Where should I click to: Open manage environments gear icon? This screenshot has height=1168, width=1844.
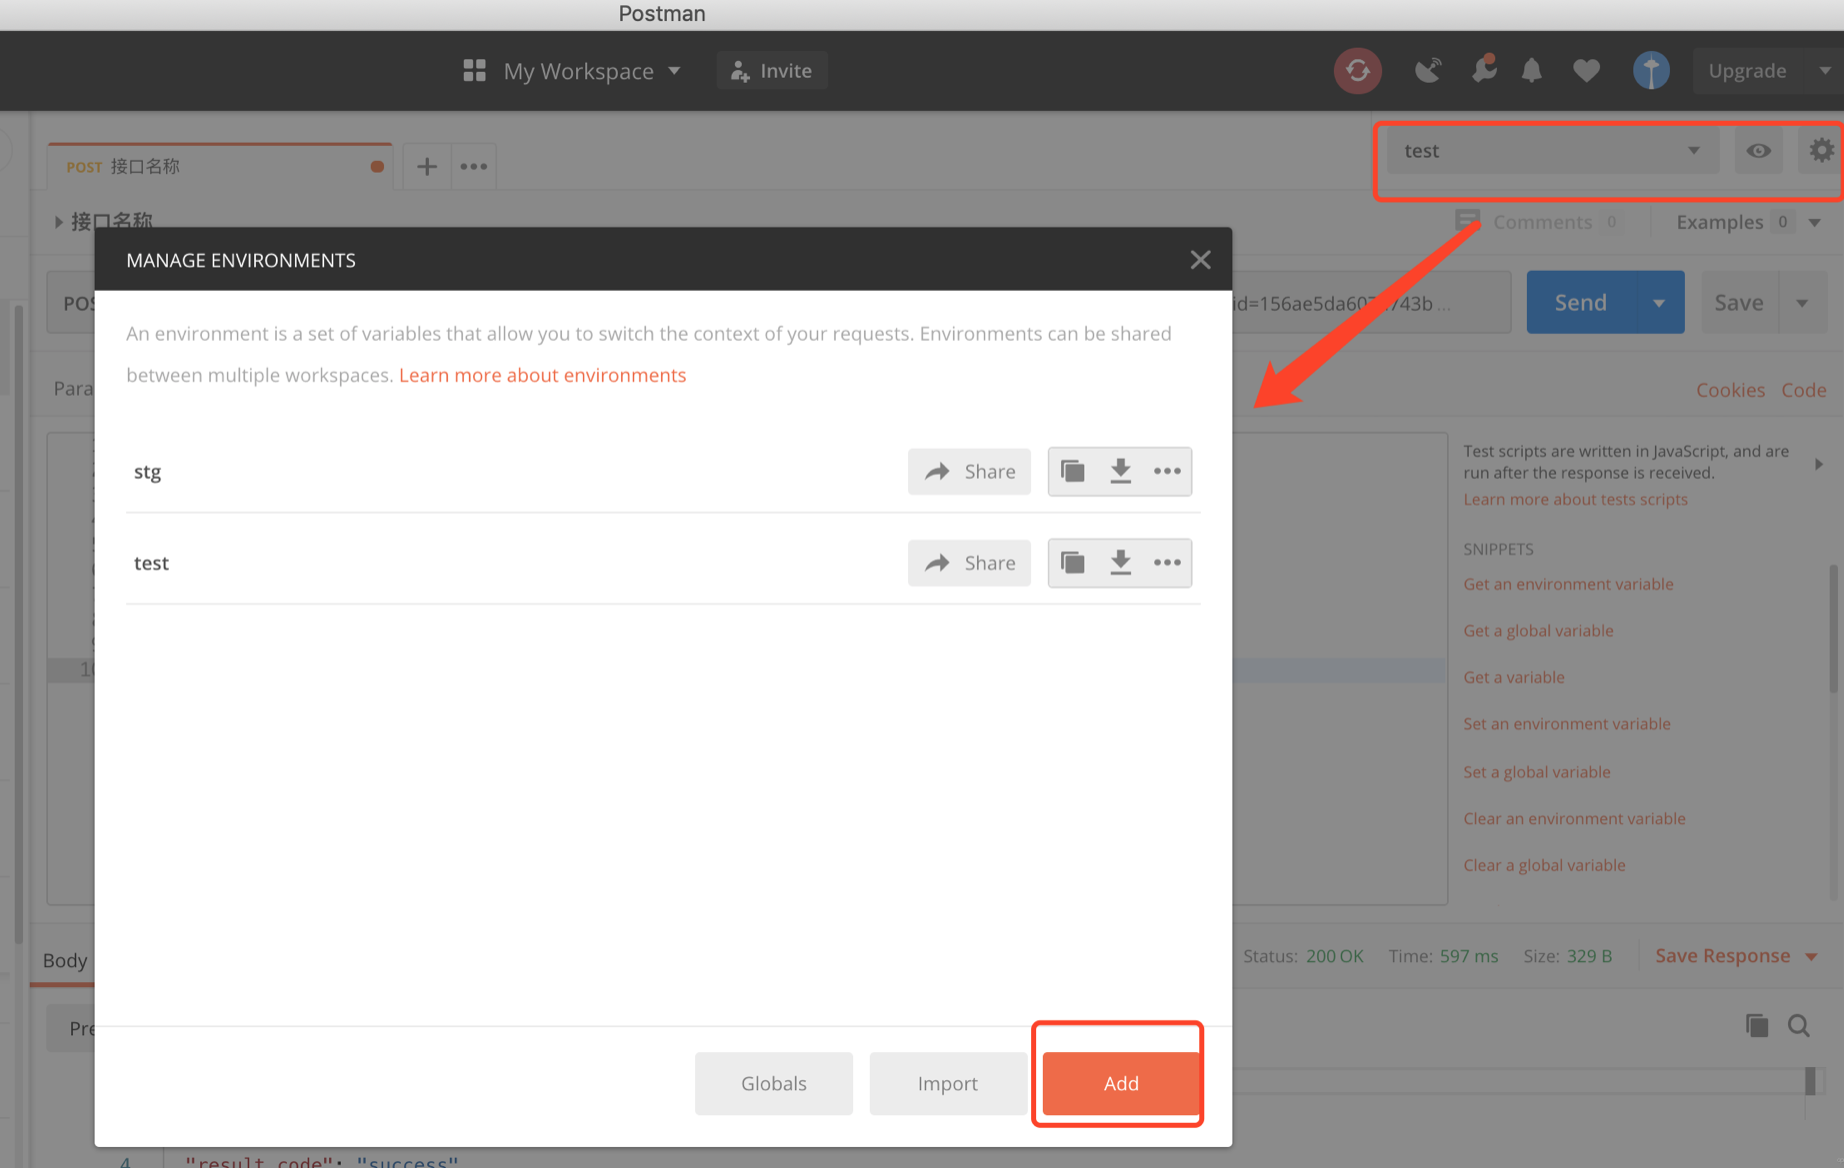1821,150
